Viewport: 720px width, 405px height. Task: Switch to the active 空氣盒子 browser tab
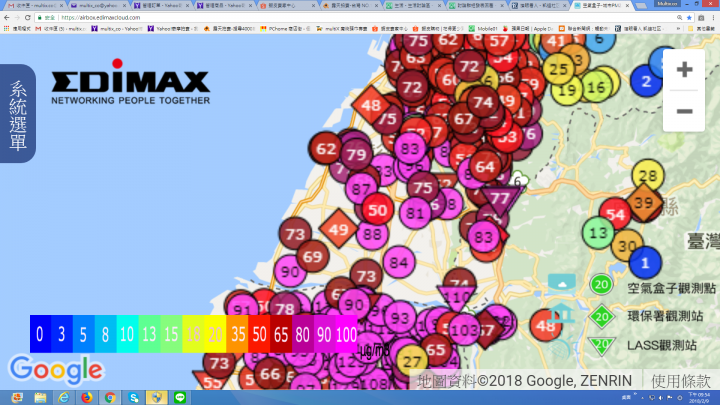pos(602,6)
